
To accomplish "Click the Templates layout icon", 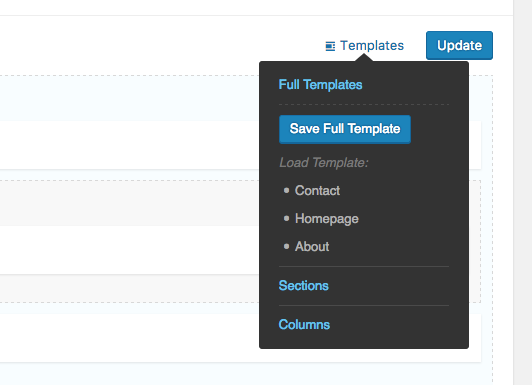I will (330, 46).
